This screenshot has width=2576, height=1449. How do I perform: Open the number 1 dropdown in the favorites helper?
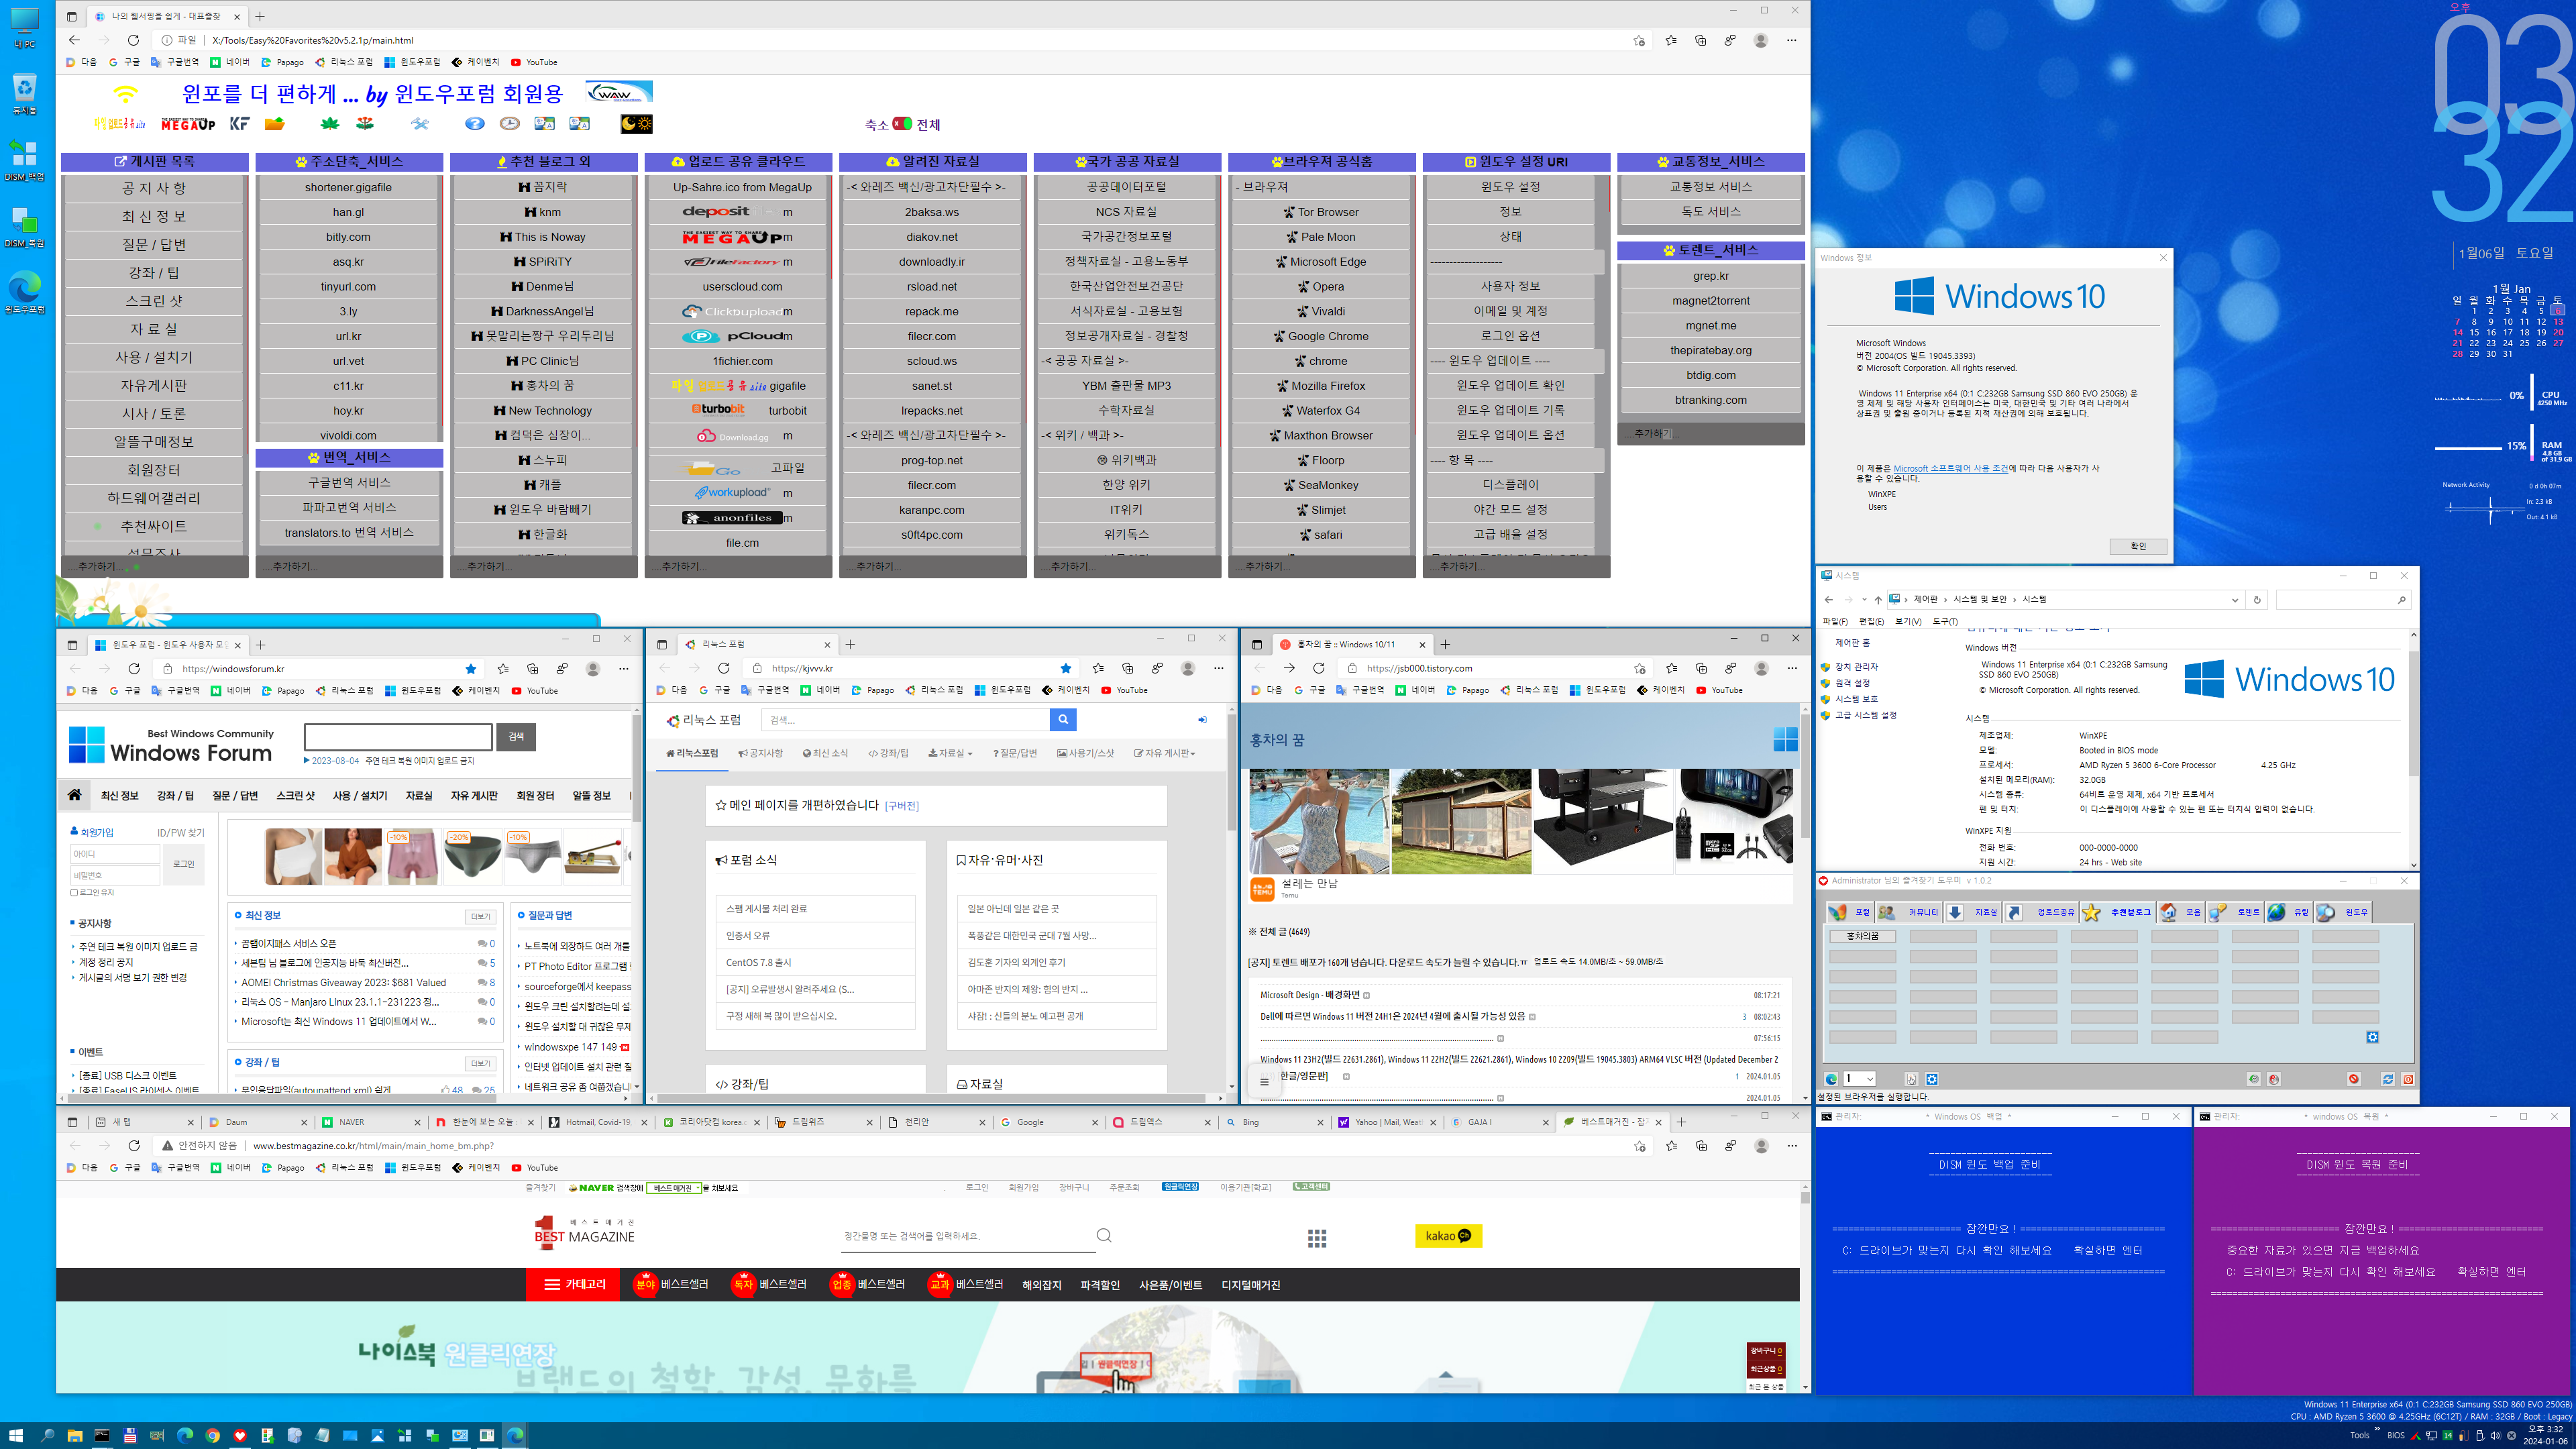pyautogui.click(x=1859, y=1079)
